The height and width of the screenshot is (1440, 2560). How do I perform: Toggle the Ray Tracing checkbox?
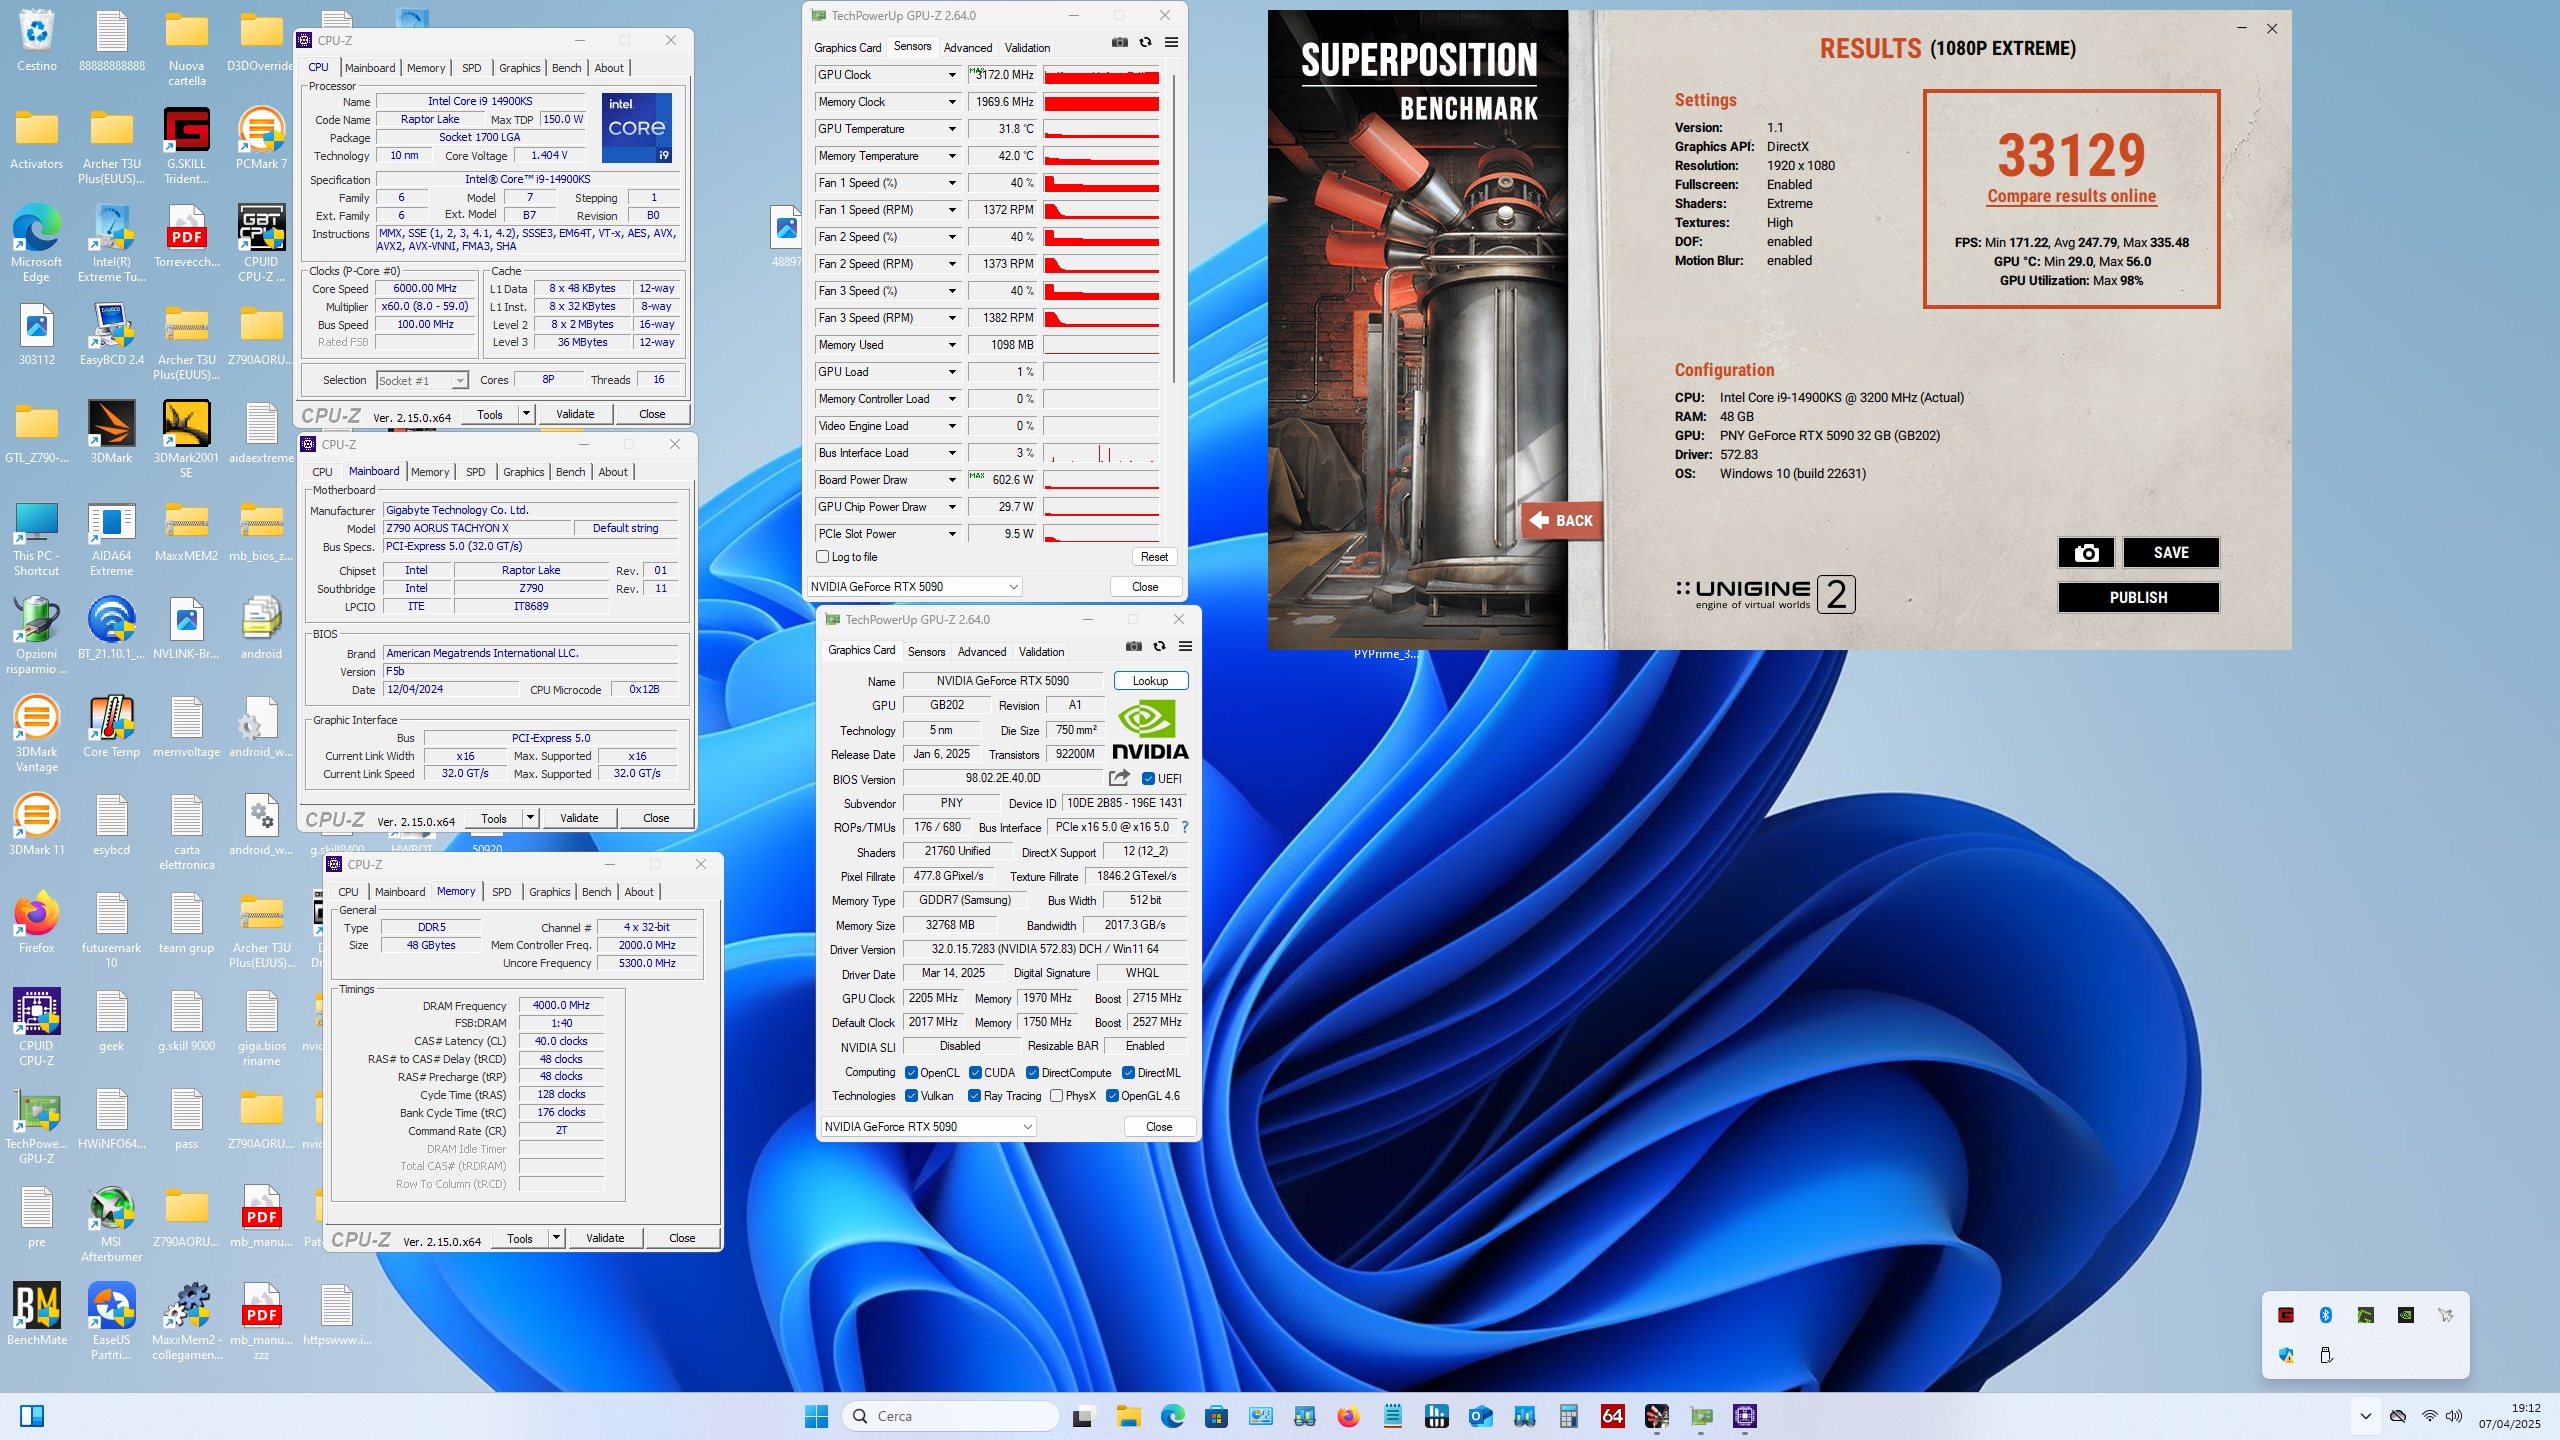click(x=975, y=1096)
